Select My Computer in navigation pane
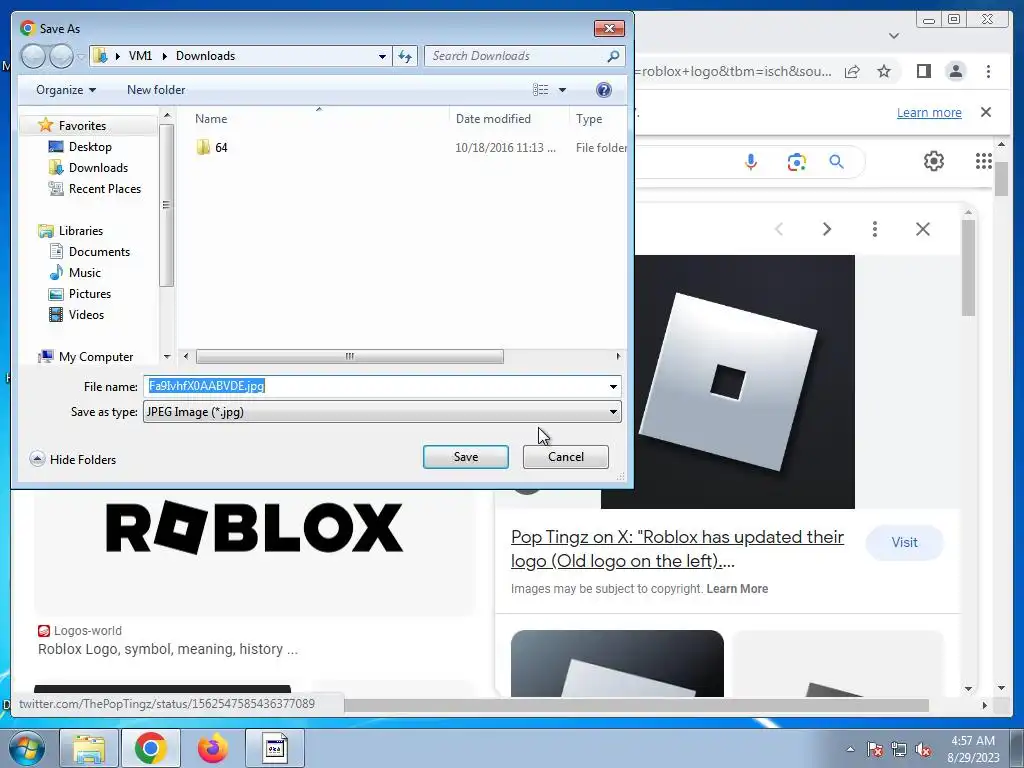 coord(95,357)
